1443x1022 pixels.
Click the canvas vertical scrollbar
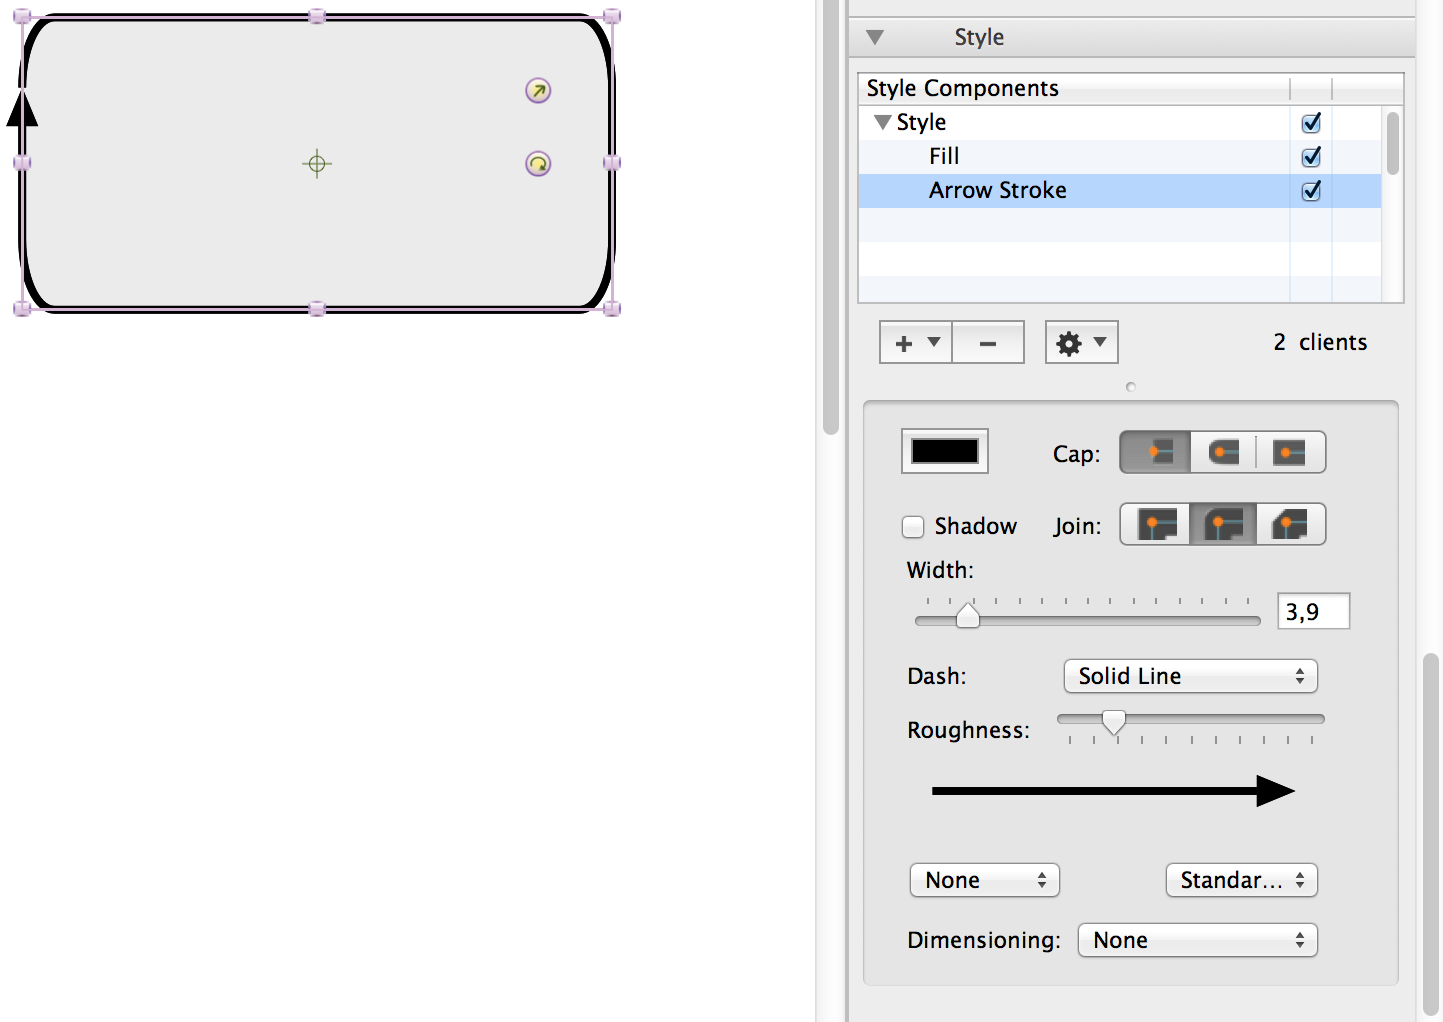831,217
